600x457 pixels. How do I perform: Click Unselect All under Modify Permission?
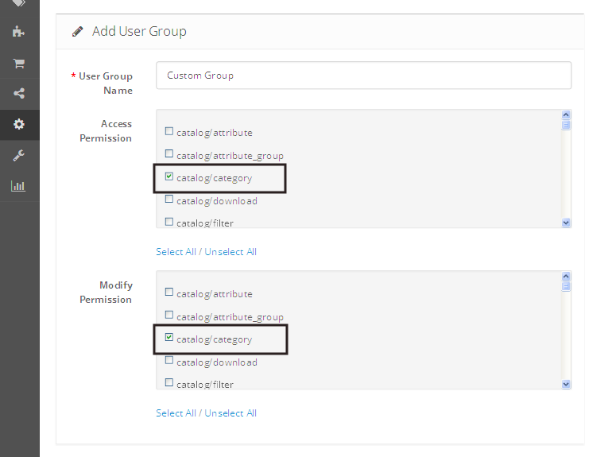pyautogui.click(x=230, y=413)
